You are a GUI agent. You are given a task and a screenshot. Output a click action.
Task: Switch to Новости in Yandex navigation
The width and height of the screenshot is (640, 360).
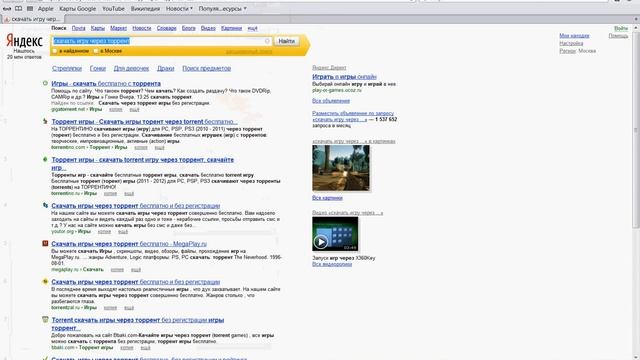click(142, 28)
